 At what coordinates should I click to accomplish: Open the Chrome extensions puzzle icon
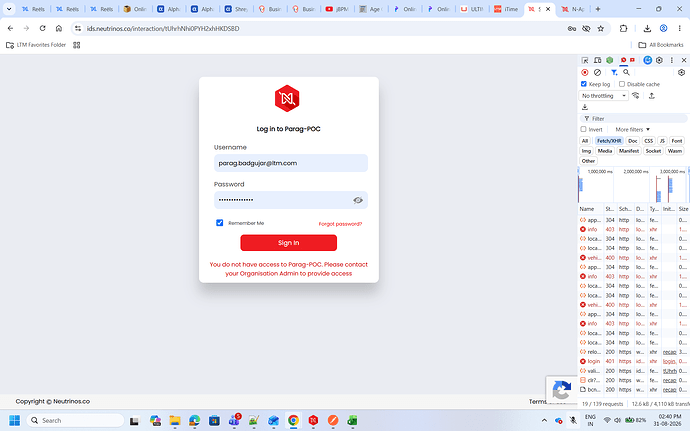click(x=623, y=29)
